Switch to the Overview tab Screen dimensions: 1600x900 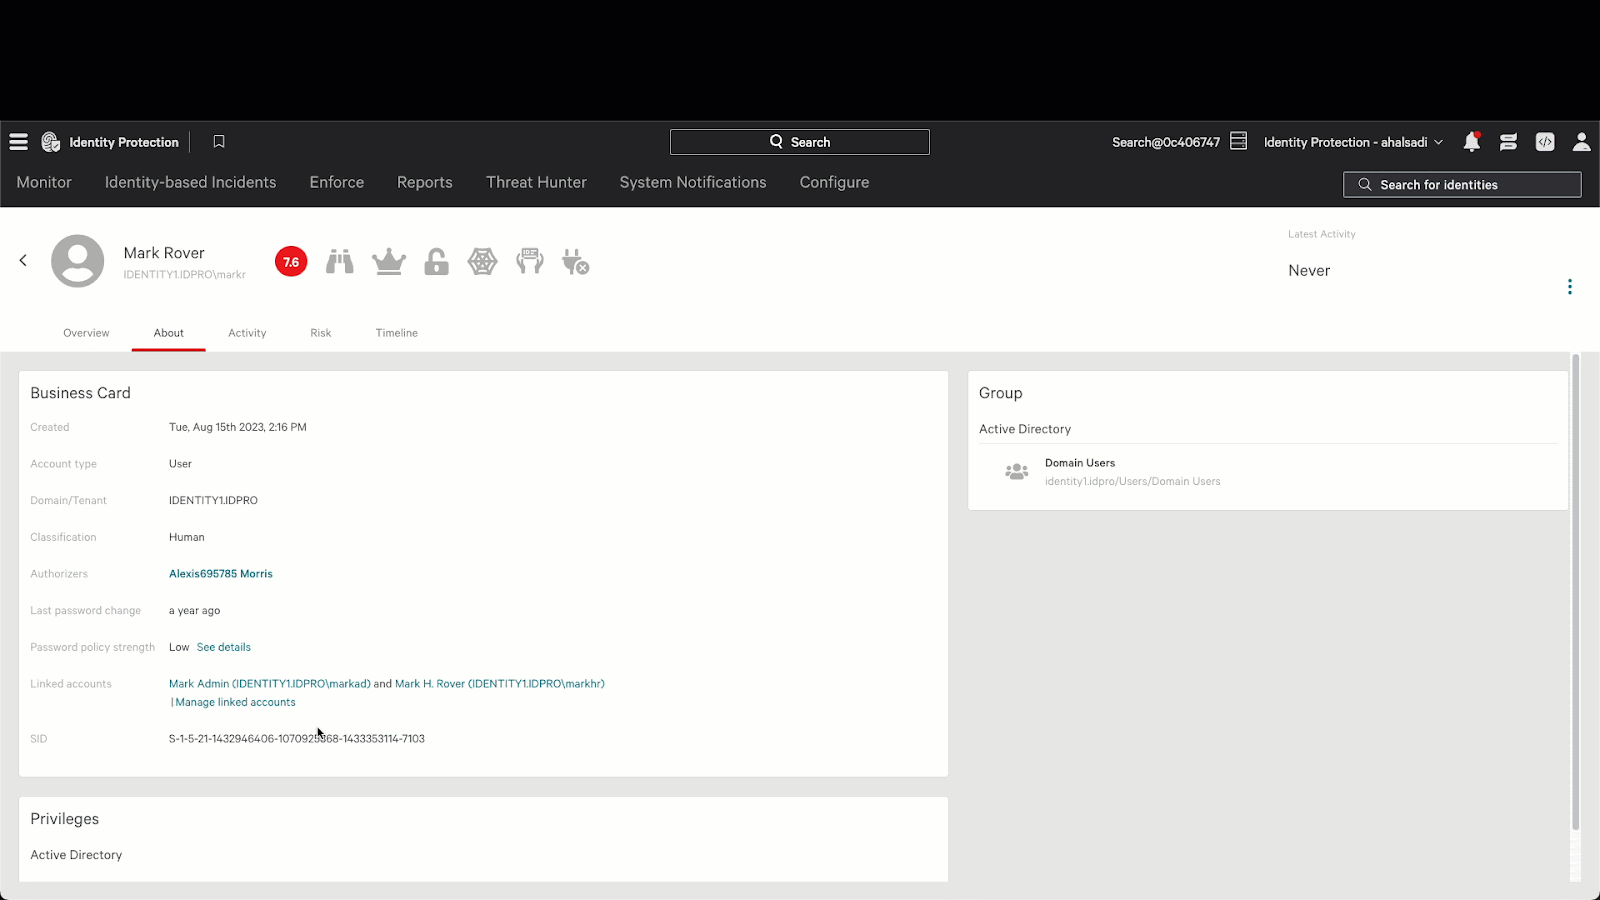click(x=86, y=333)
